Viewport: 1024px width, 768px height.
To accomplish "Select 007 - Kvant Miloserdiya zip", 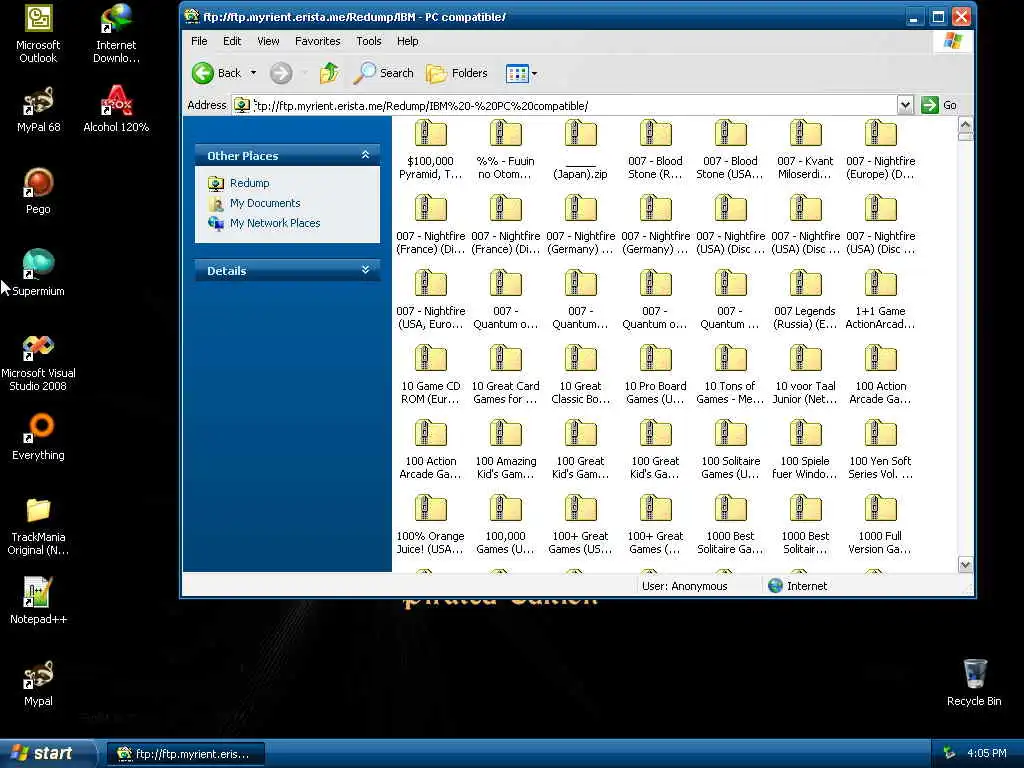I will click(x=805, y=150).
